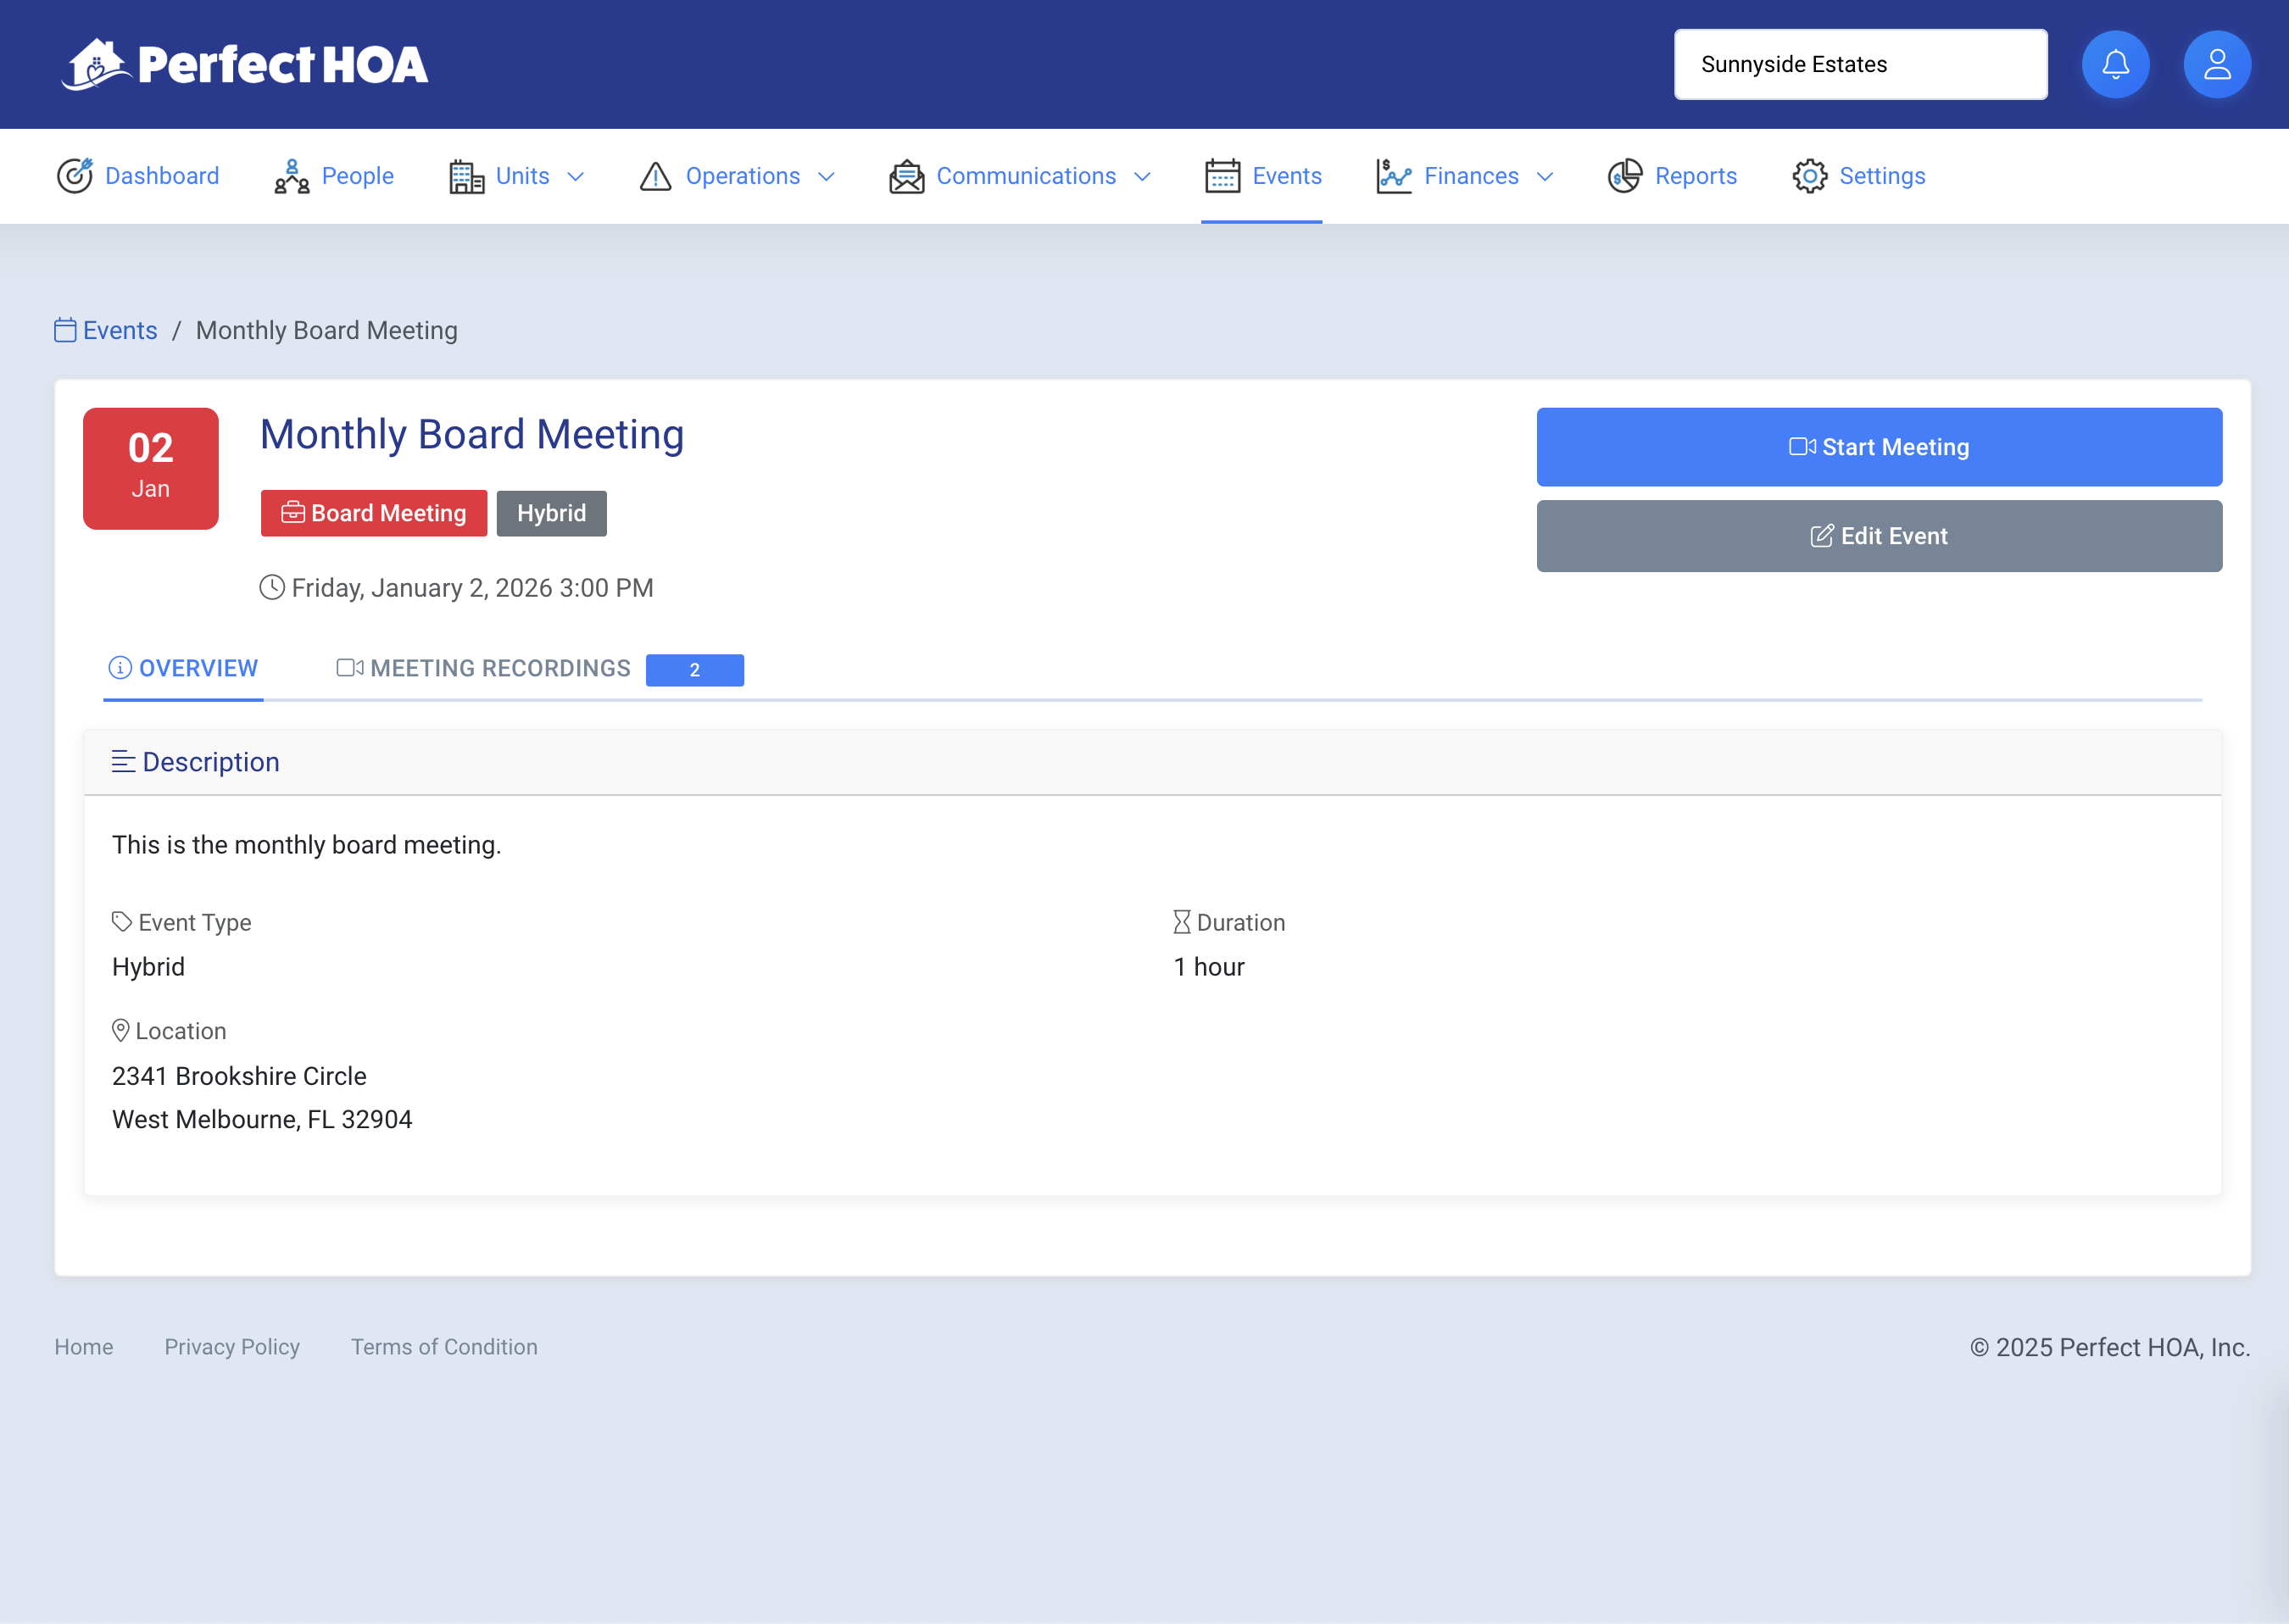Click the People group icon
Screen dimensions: 2289x1624
click(x=292, y=176)
